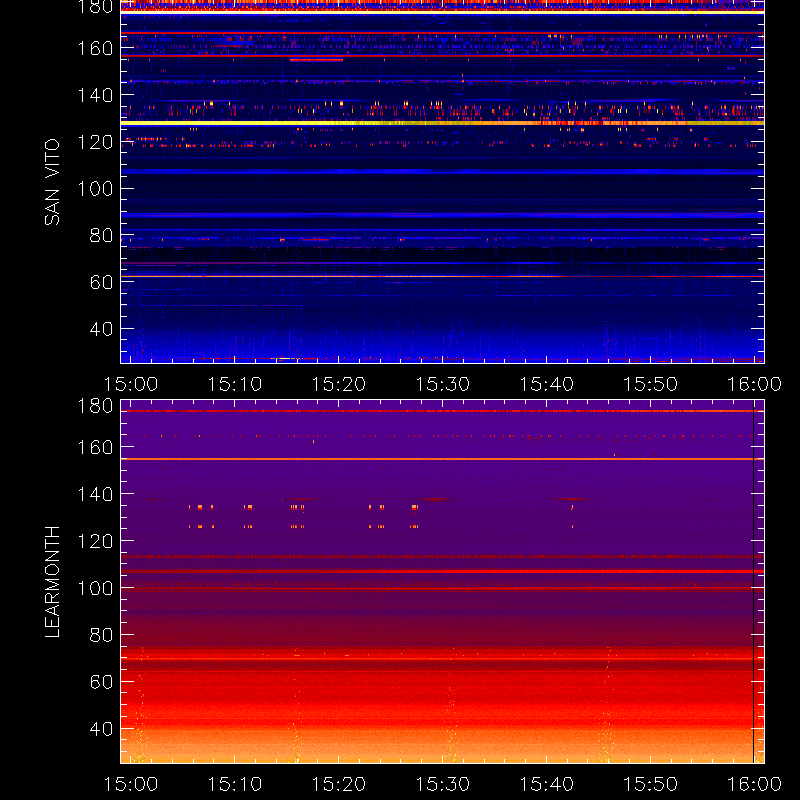Click 15:00 time label under San Vito plot
The image size is (800, 800).
click(x=131, y=384)
